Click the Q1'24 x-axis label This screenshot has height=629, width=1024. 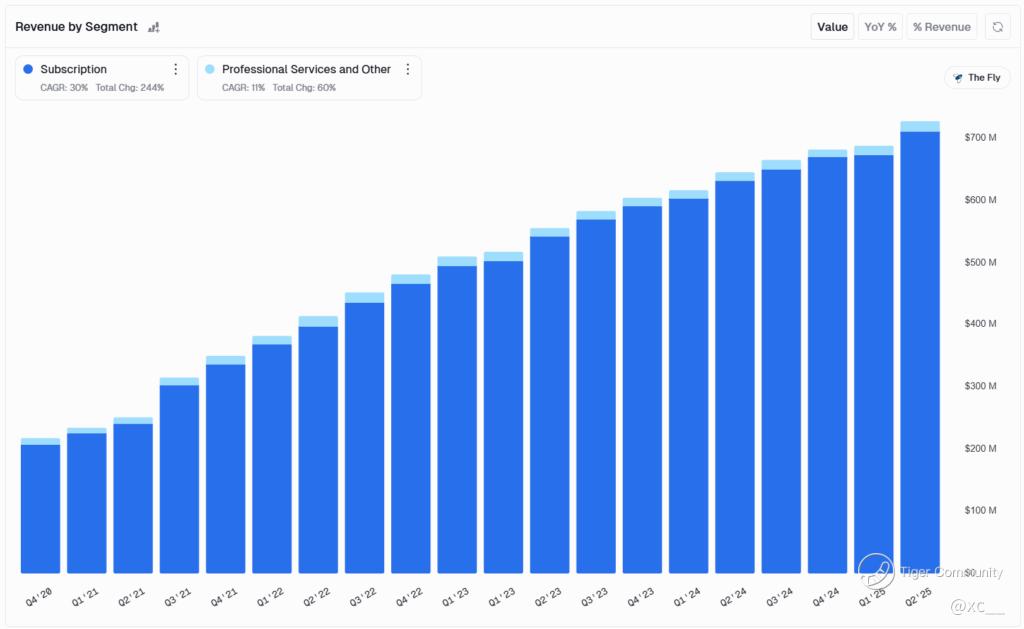tap(687, 596)
